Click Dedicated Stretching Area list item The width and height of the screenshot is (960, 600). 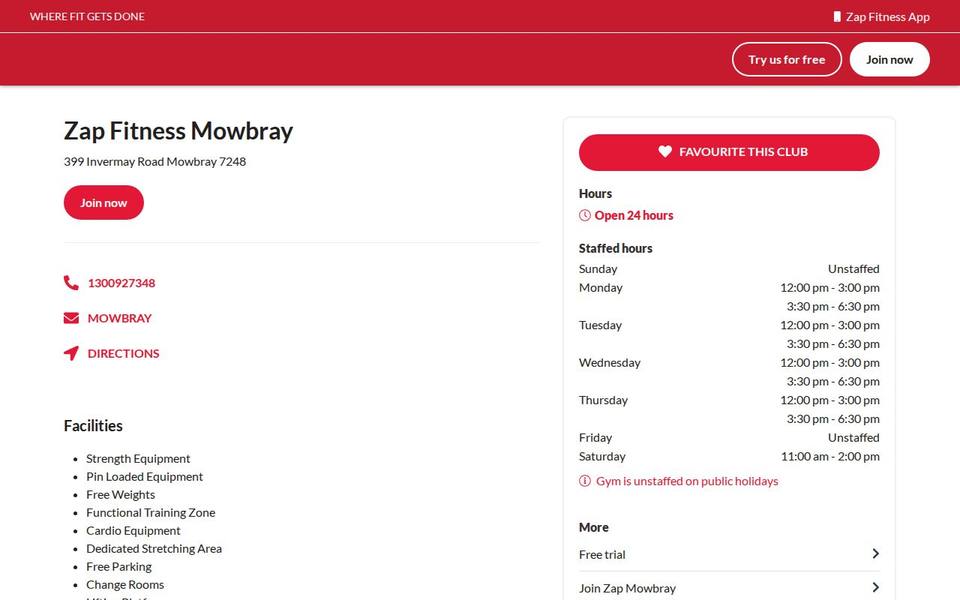[x=154, y=549]
